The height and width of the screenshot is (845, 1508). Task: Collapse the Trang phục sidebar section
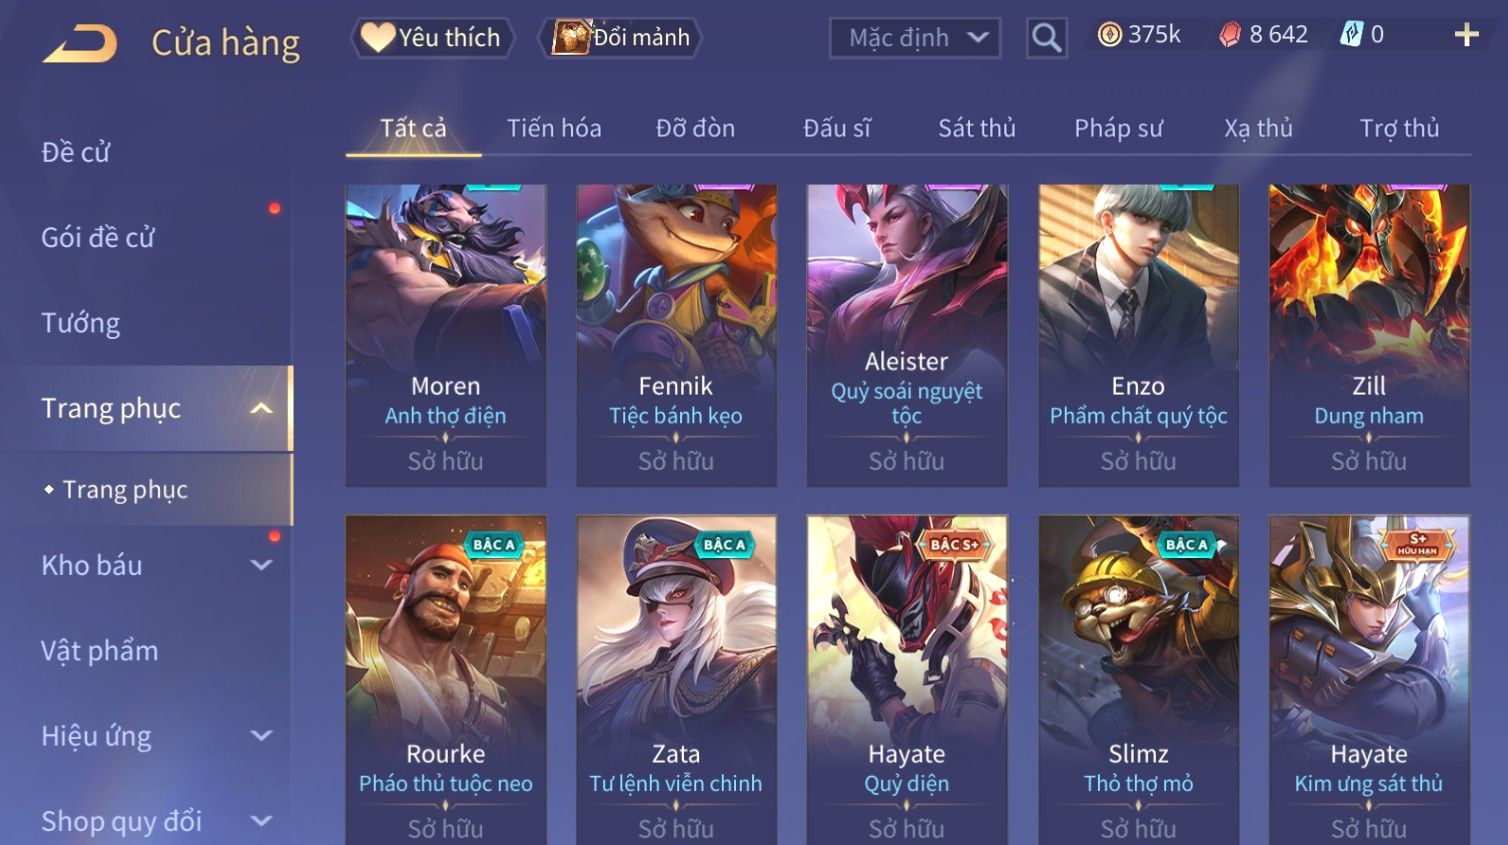(261, 408)
